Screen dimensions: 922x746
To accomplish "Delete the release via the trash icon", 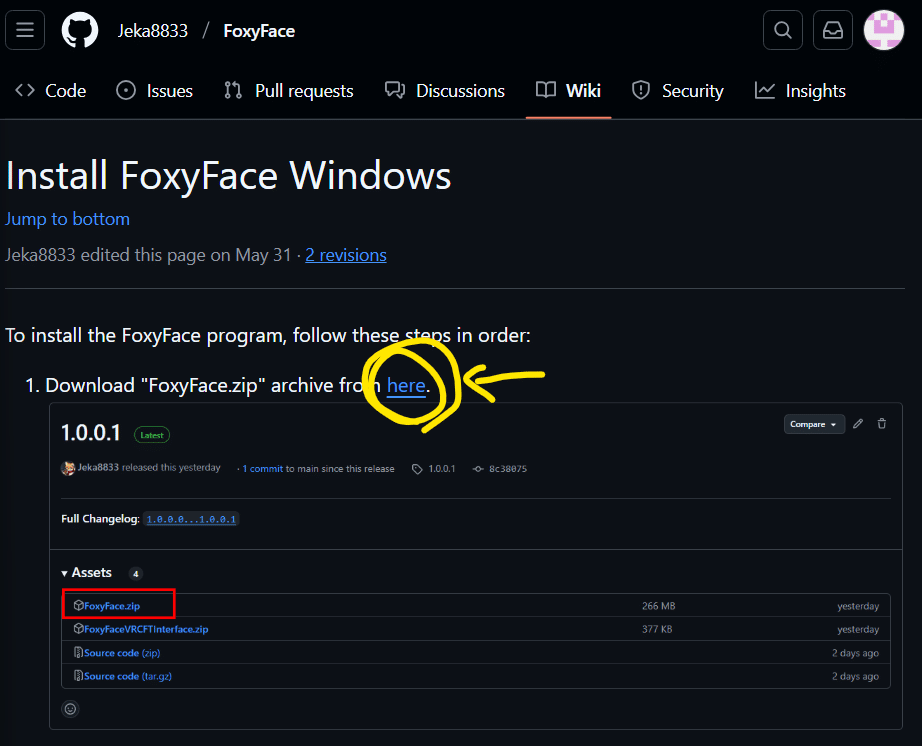I will tap(881, 424).
